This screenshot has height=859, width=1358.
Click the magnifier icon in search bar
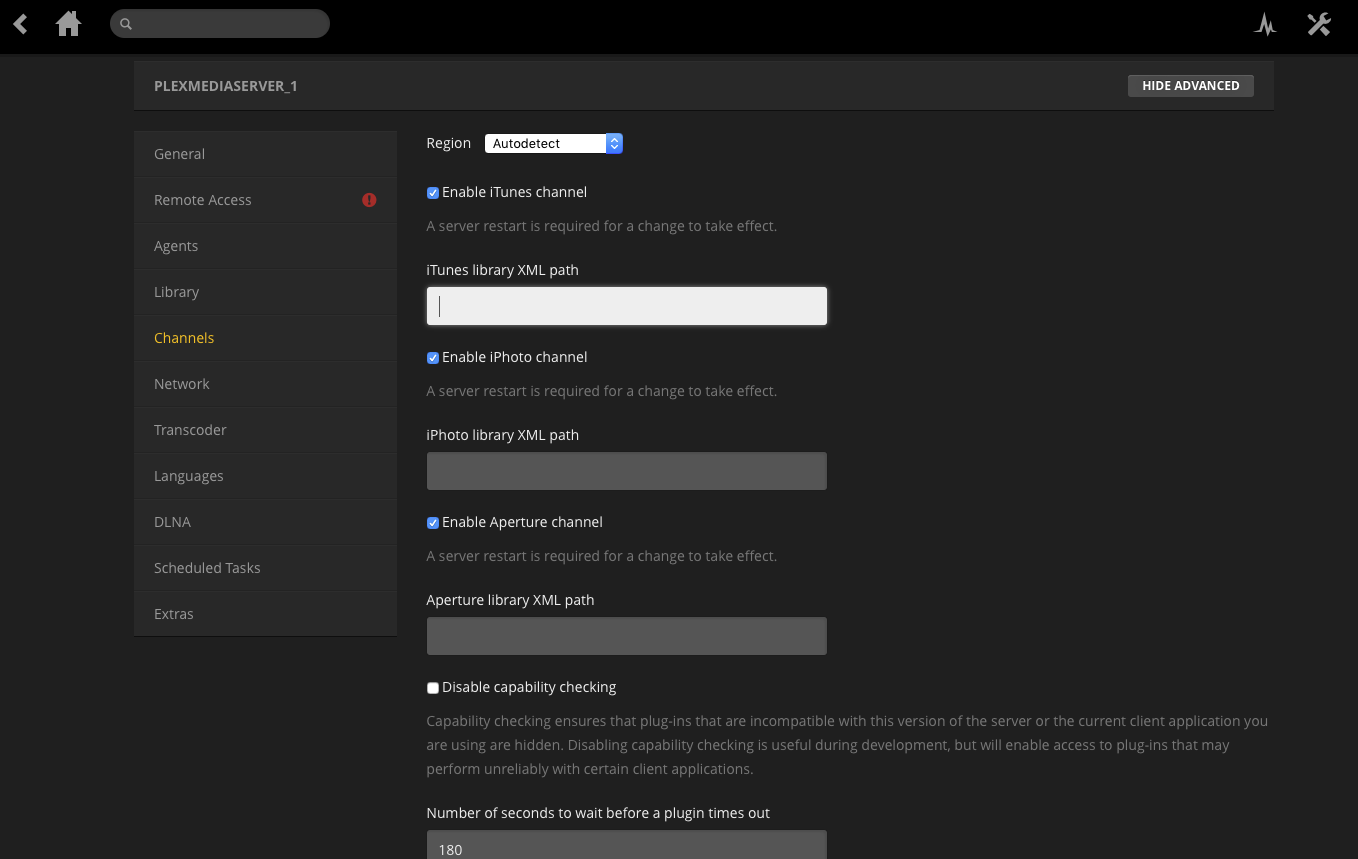[126, 24]
